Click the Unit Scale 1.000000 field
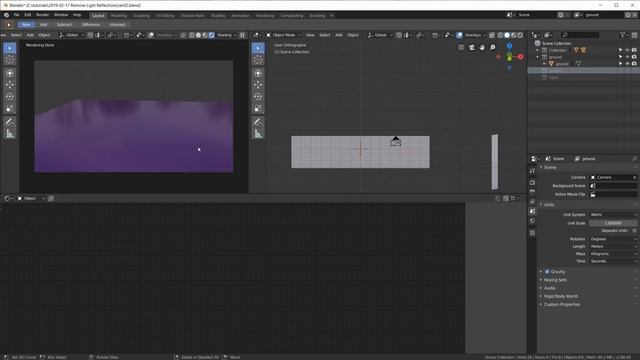This screenshot has height=360, width=640. pos(613,223)
